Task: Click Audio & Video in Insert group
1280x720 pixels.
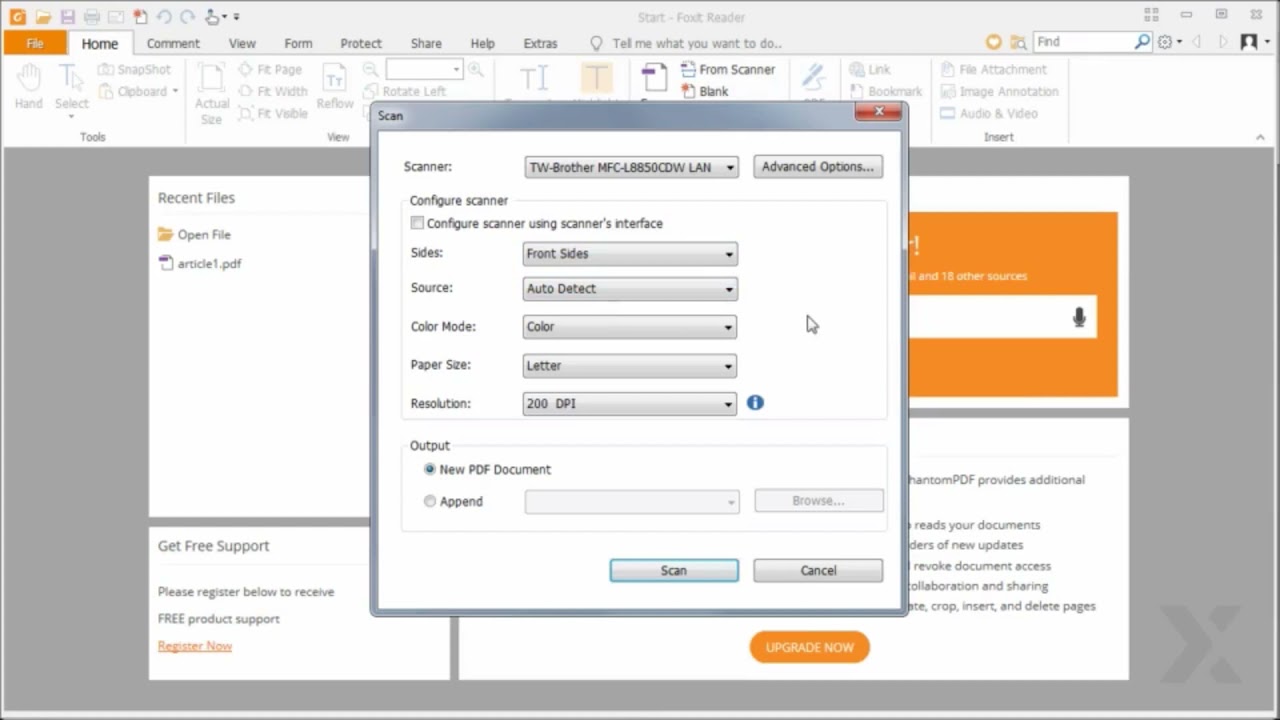Action: (x=989, y=113)
